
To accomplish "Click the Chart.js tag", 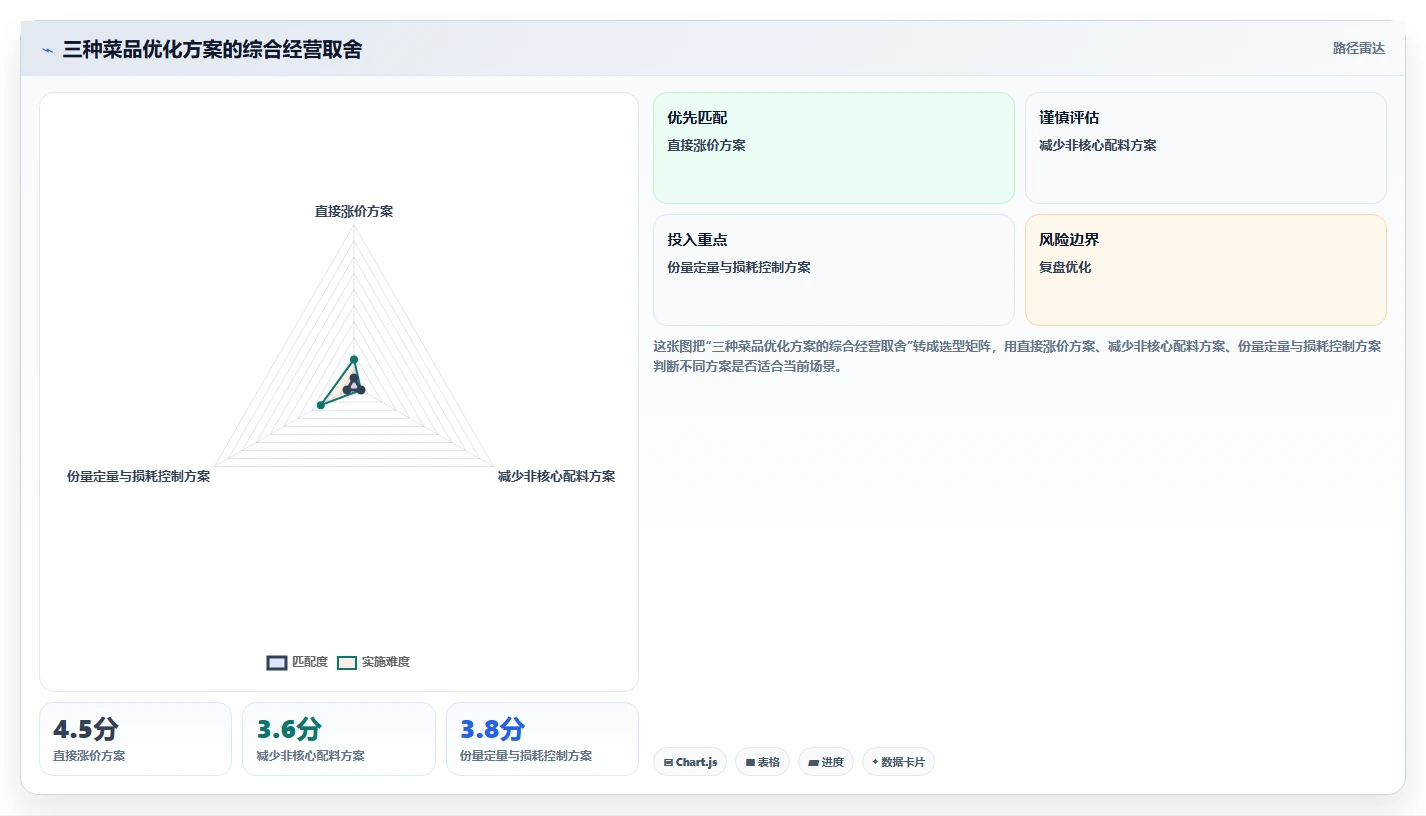I will (690, 762).
